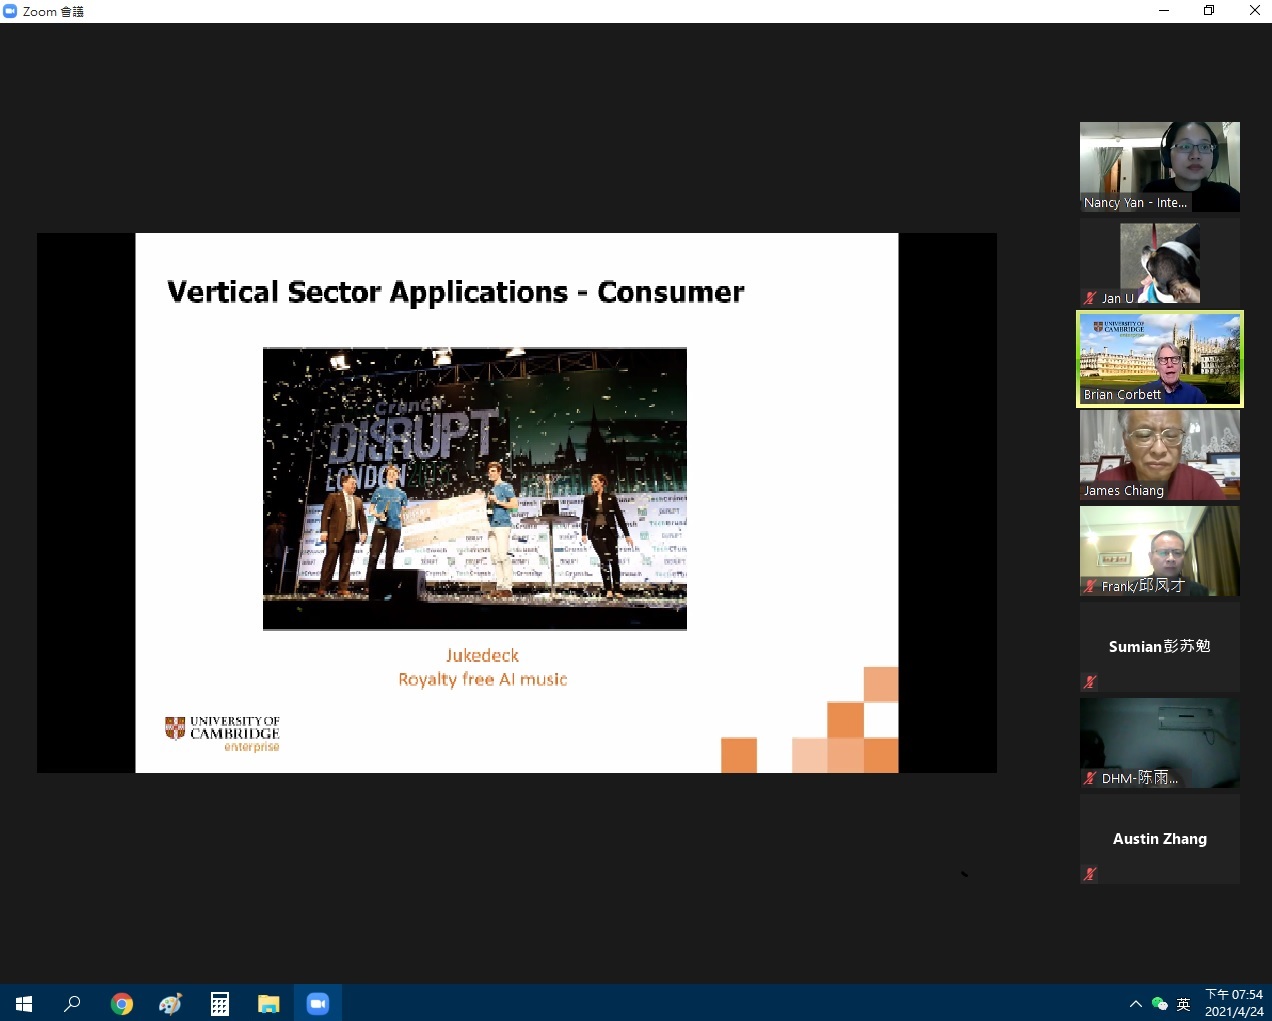Expand the hidden system tray icons chevron

(1135, 1004)
